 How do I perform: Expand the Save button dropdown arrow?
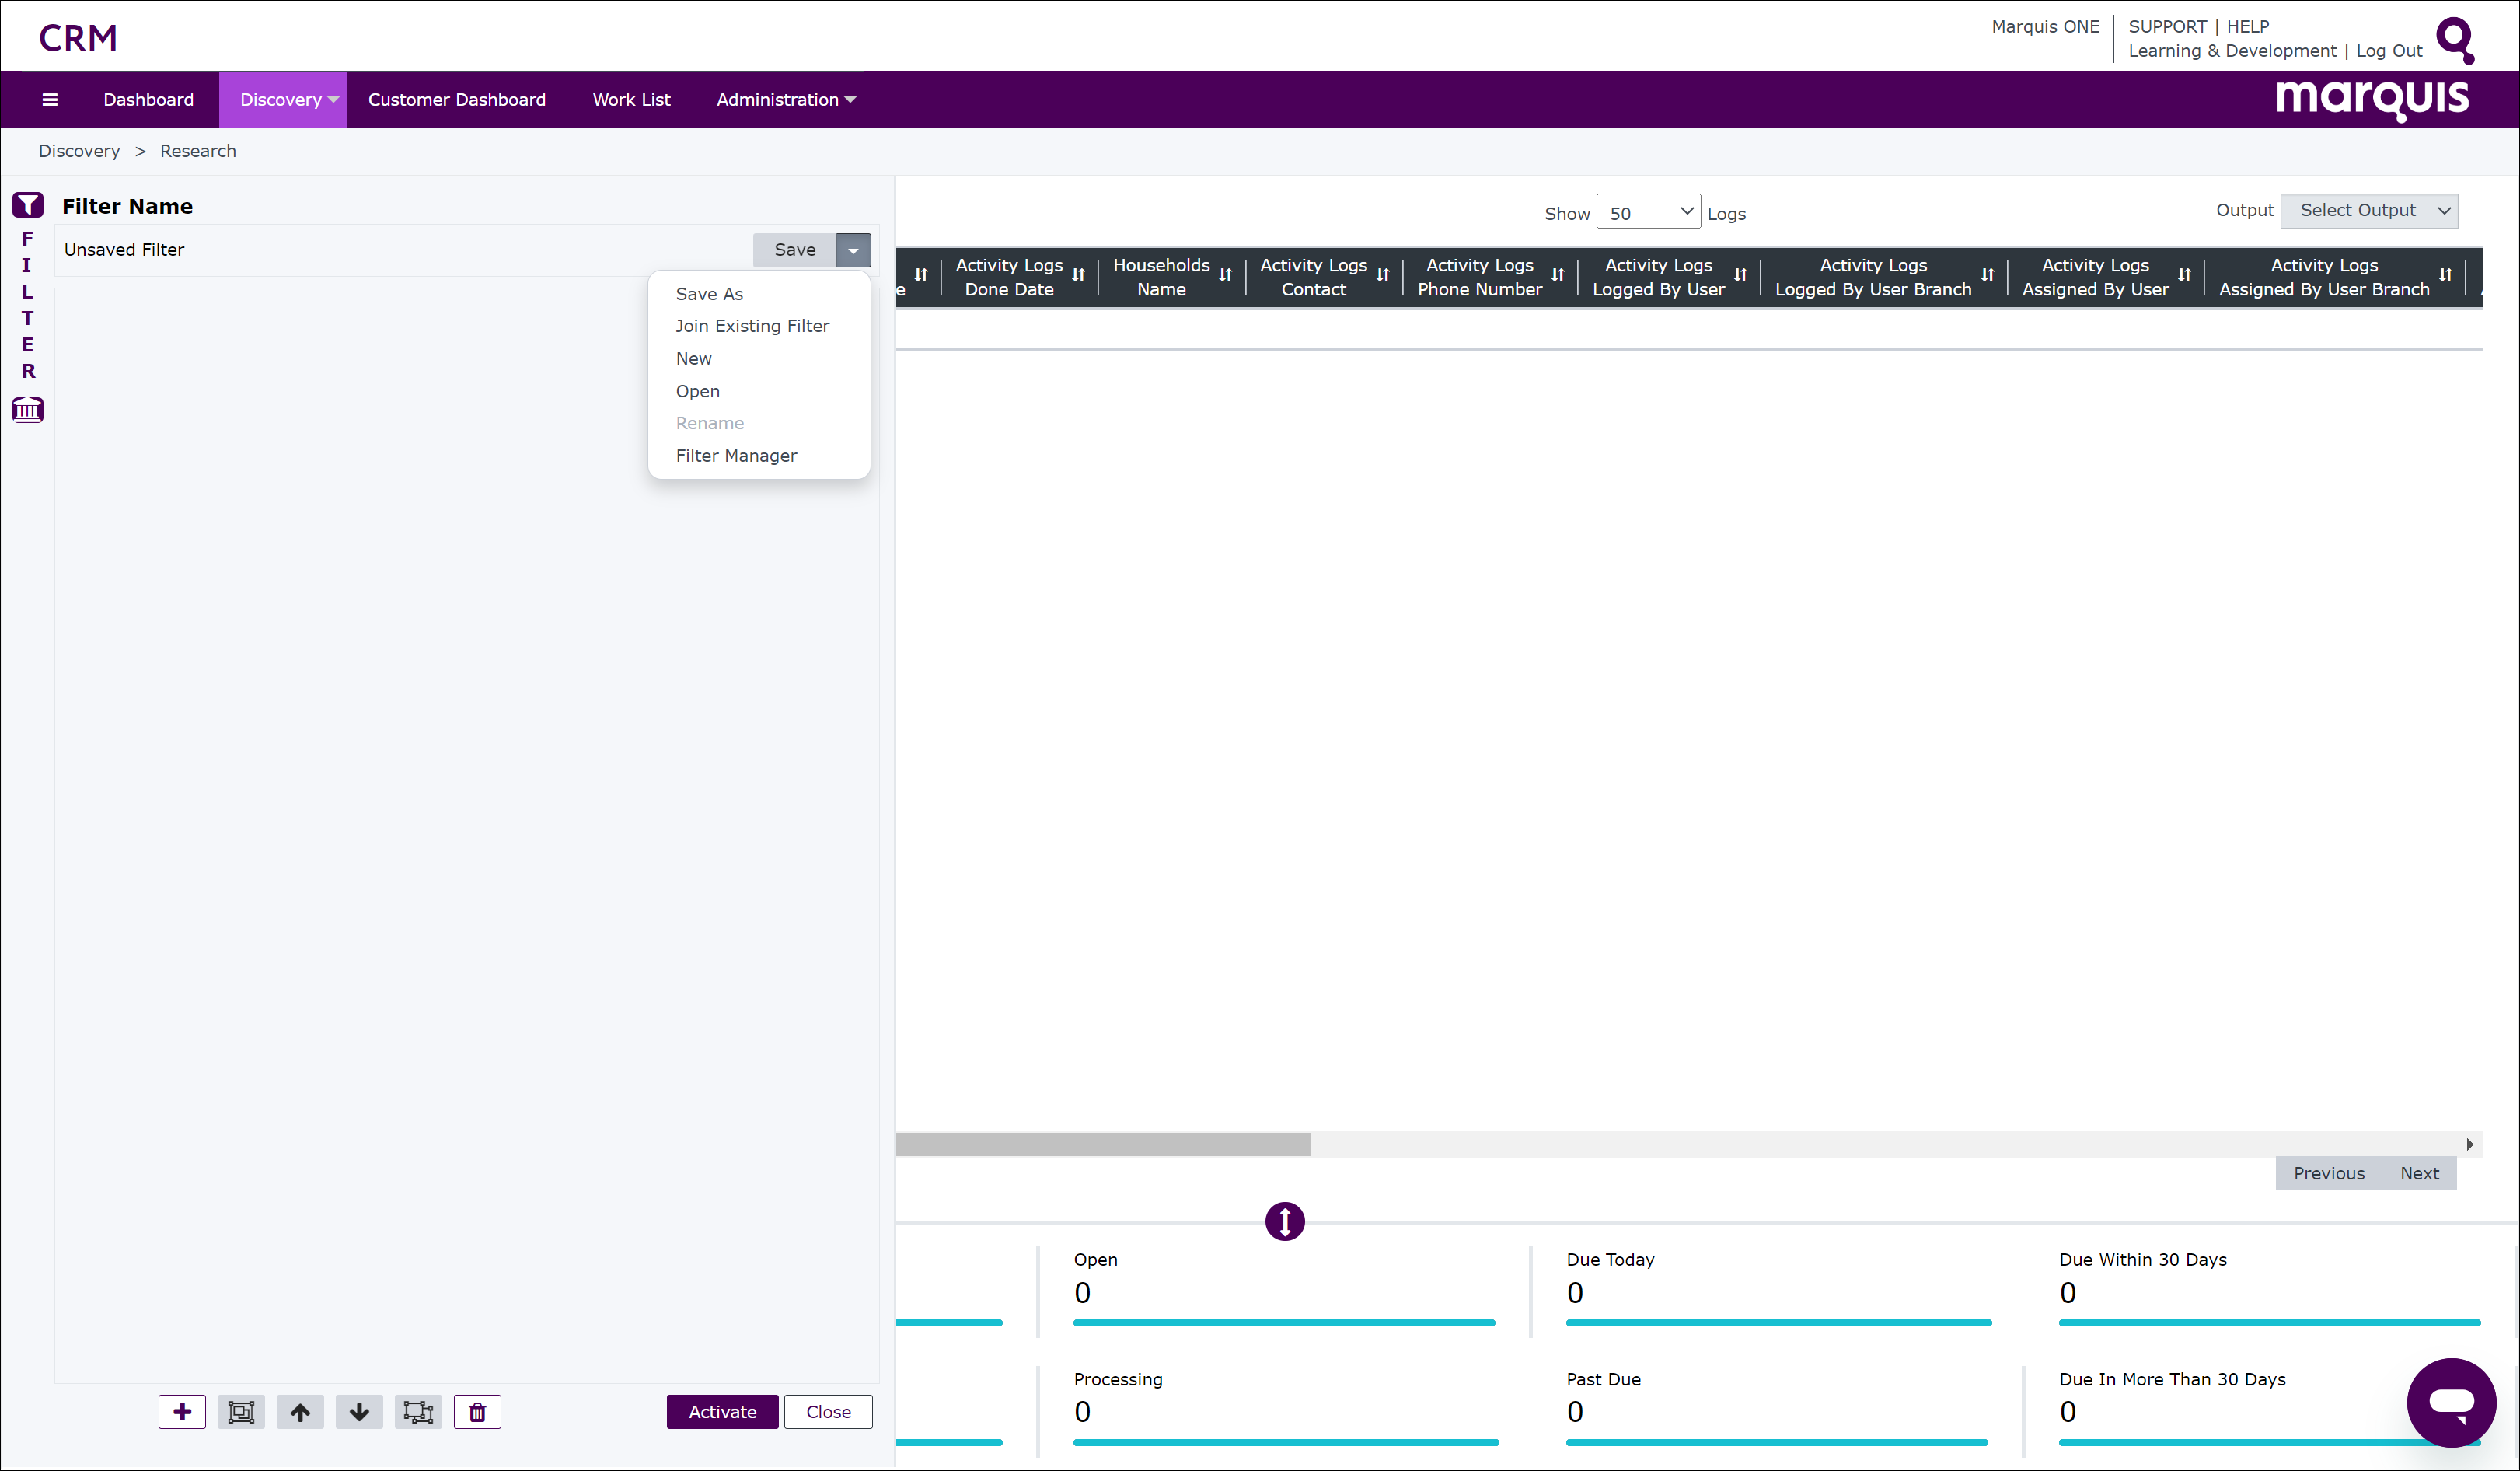852,250
